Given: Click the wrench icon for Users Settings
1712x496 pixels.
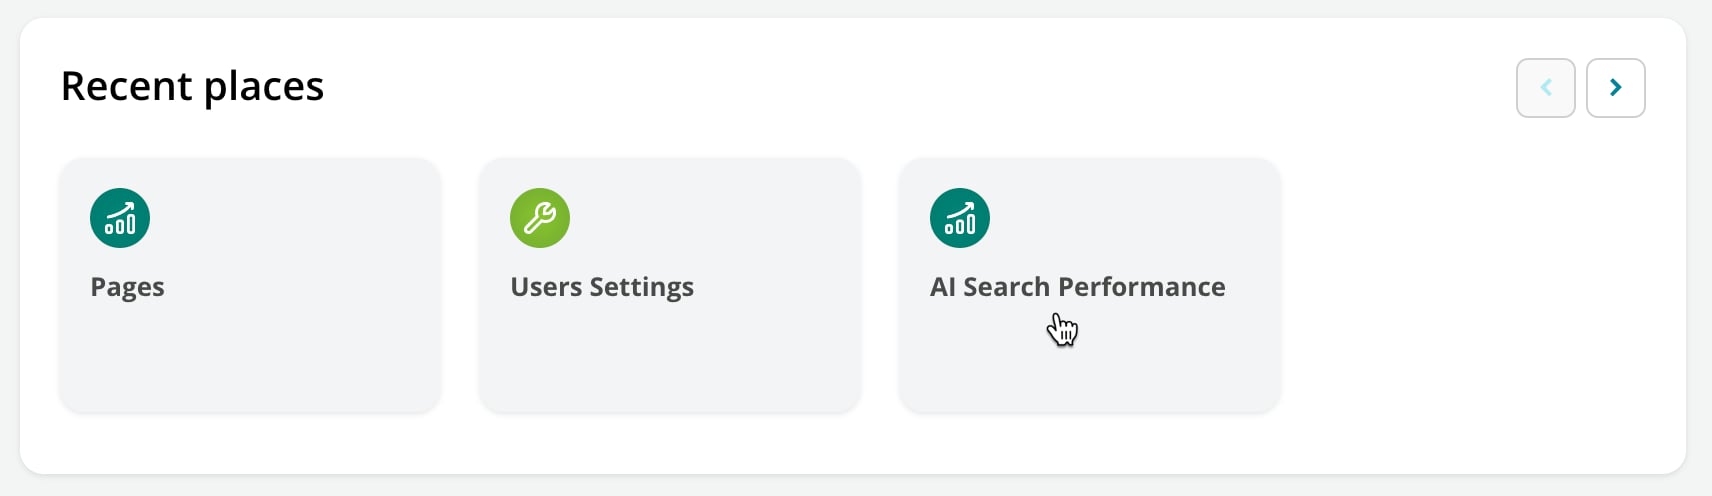Looking at the screenshot, I should point(540,218).
